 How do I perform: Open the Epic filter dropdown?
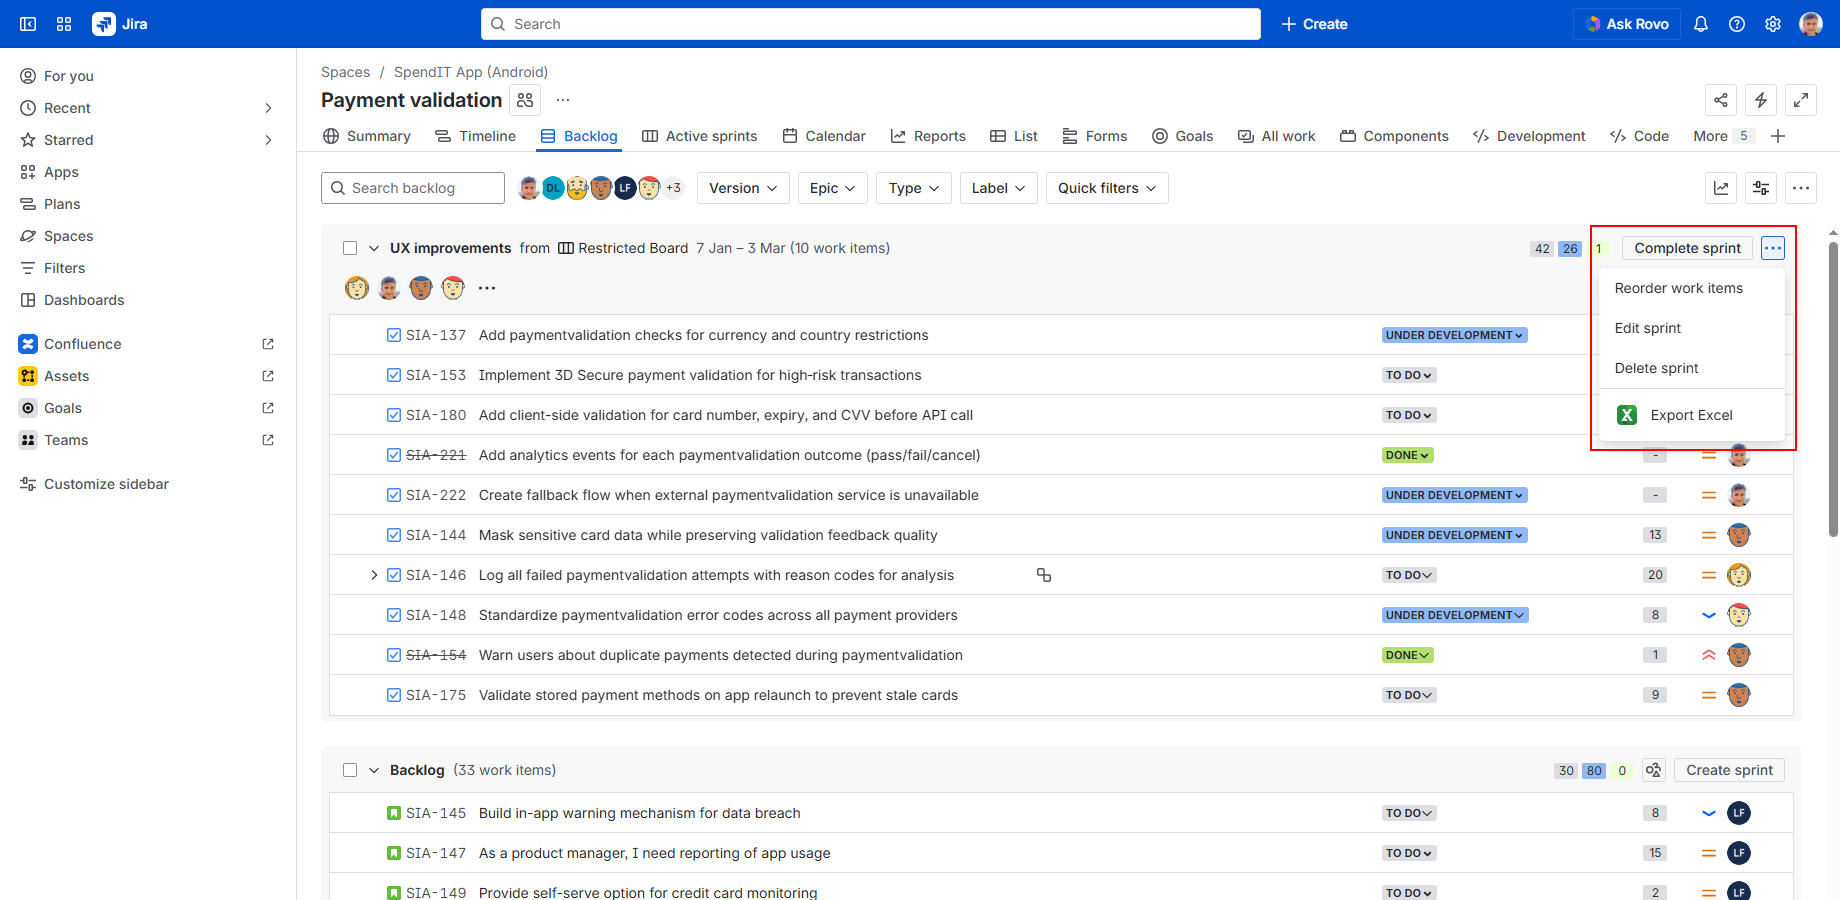pyautogui.click(x=832, y=188)
